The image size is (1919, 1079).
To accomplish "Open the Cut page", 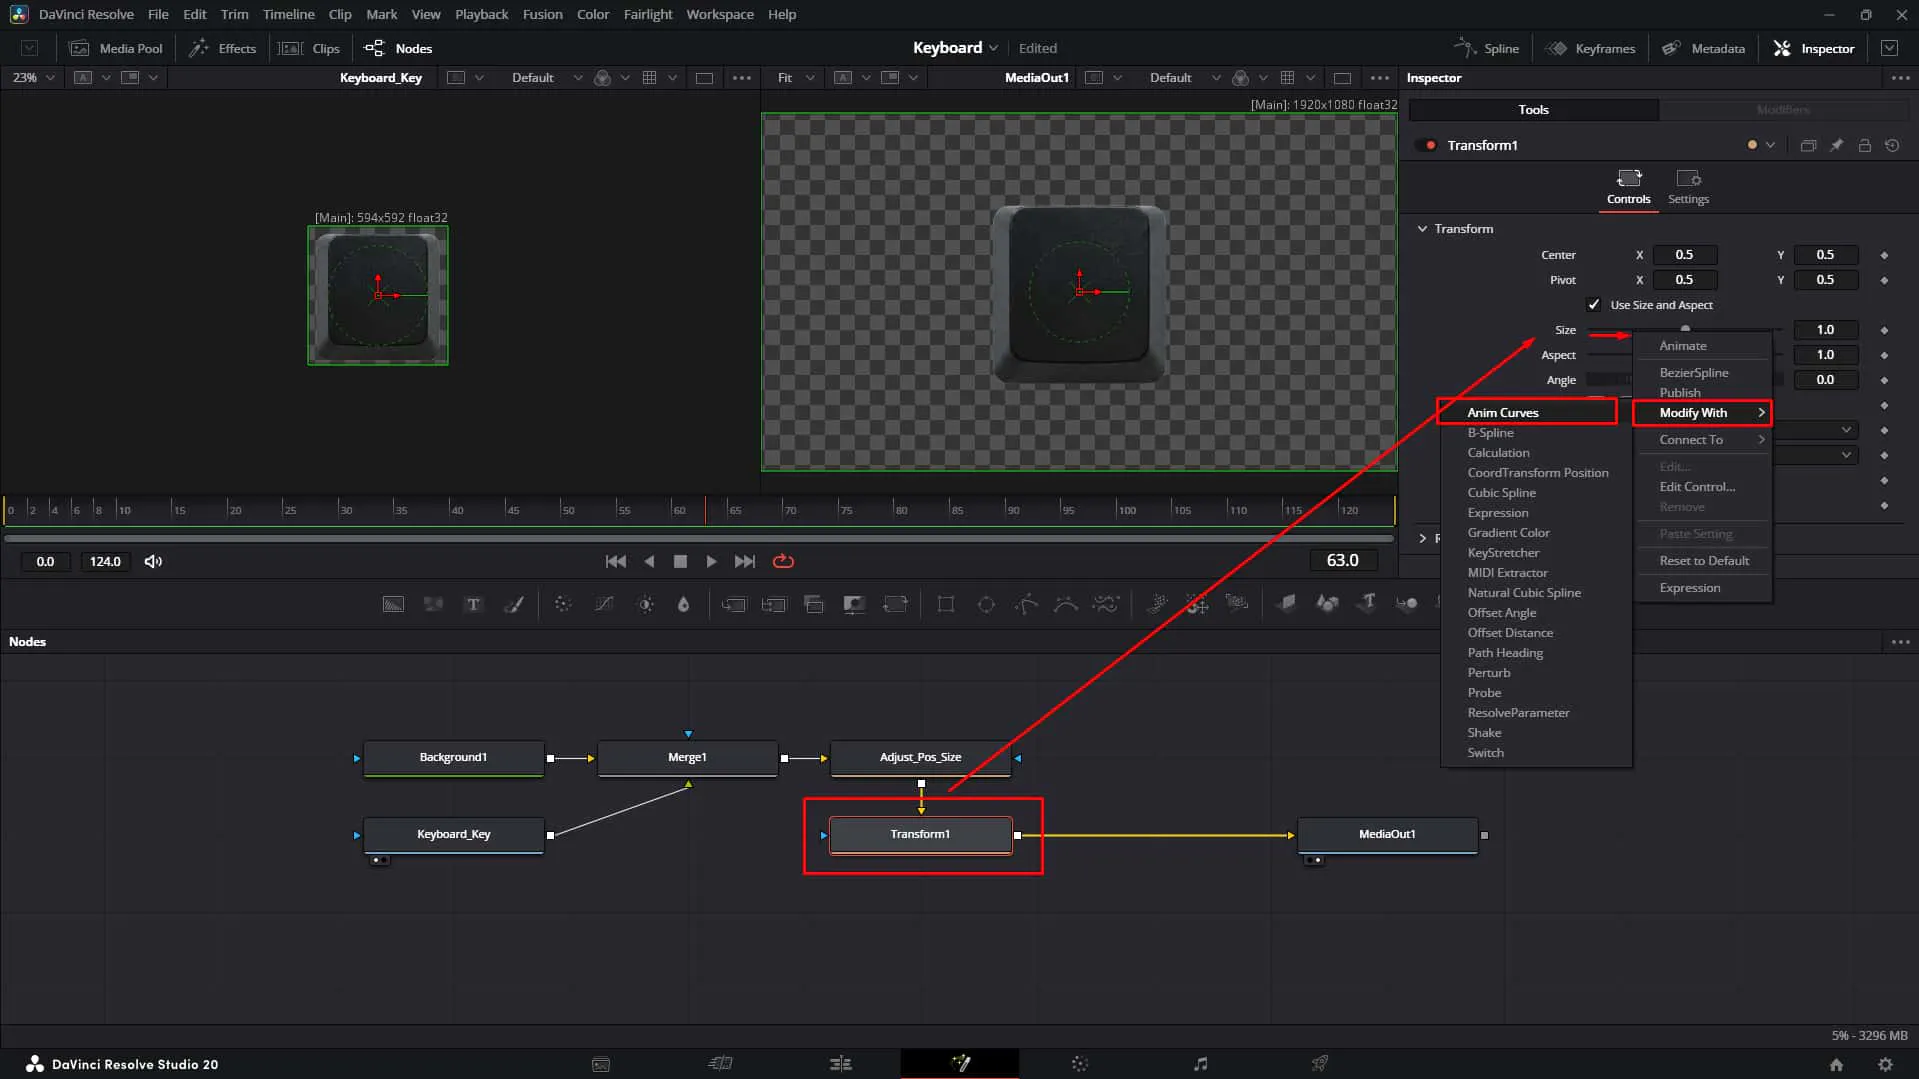I will coord(720,1064).
